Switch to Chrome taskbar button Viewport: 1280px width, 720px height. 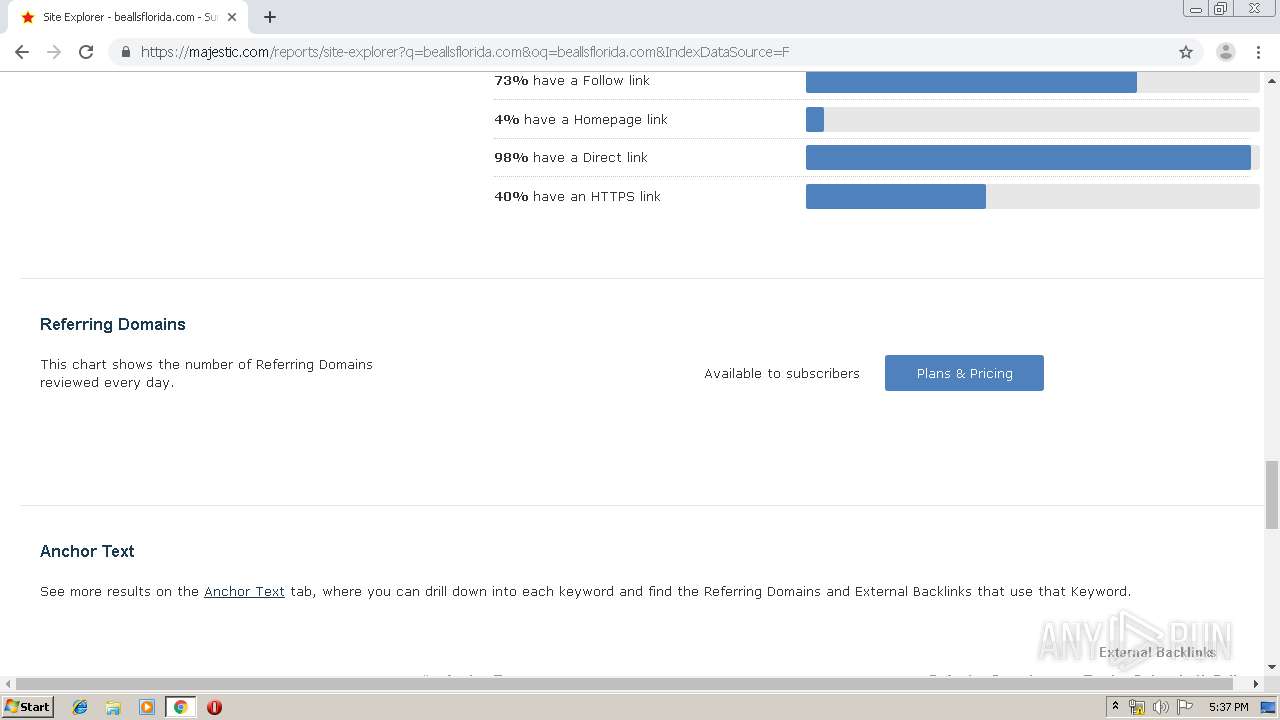click(x=180, y=707)
